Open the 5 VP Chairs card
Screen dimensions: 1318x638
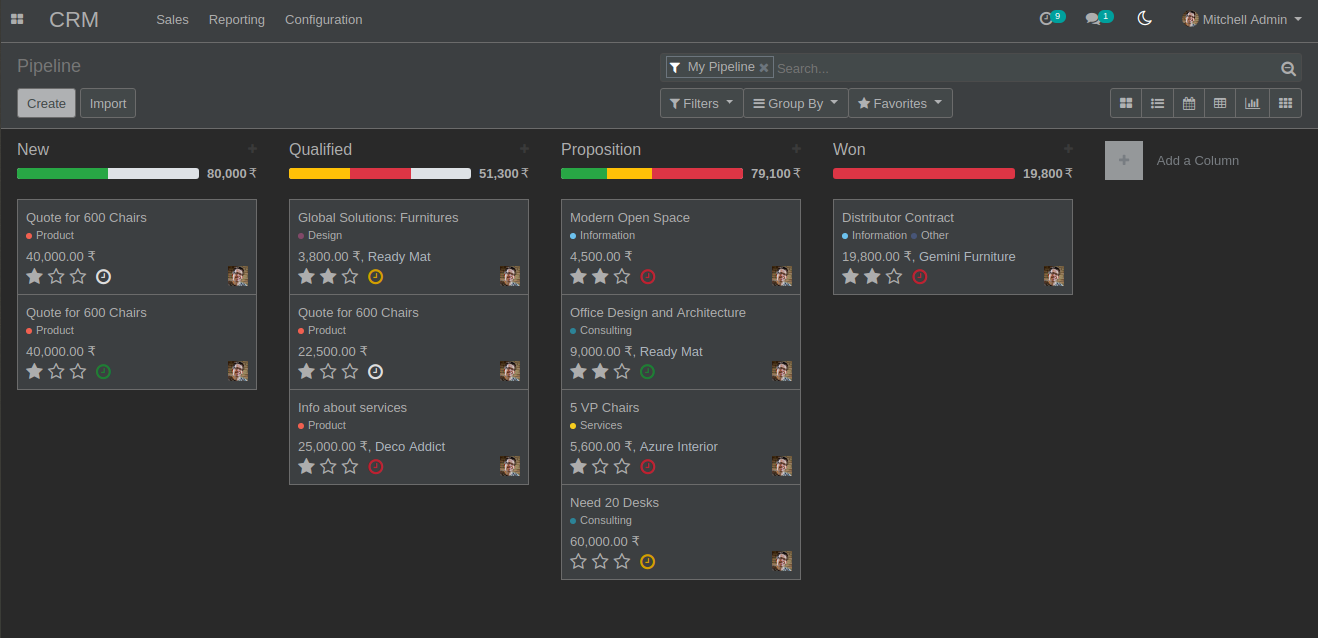(680, 437)
